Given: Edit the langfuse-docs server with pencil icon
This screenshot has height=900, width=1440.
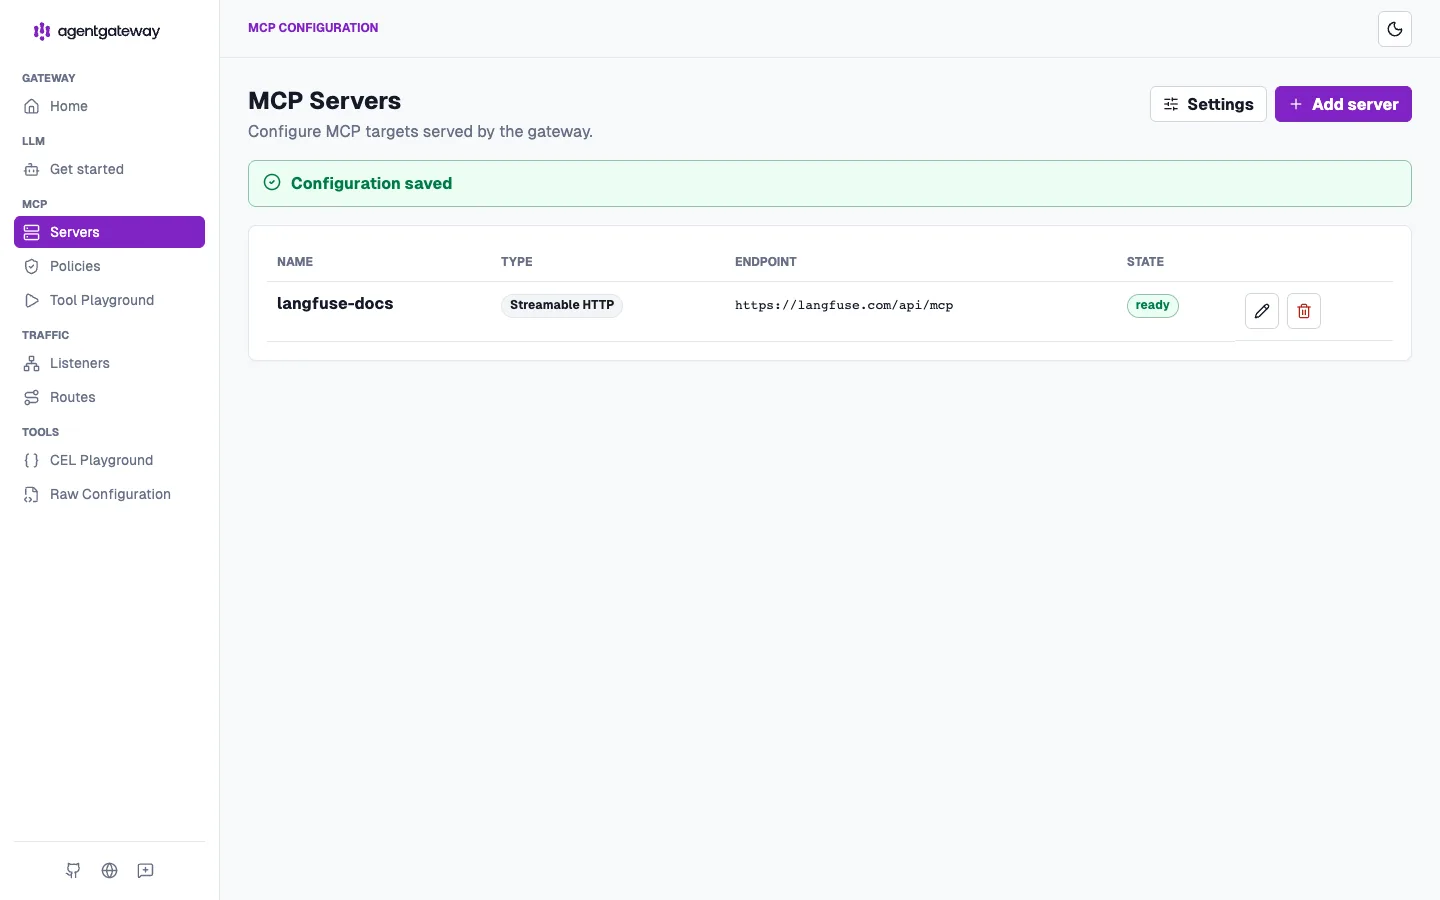Looking at the screenshot, I should tap(1262, 311).
